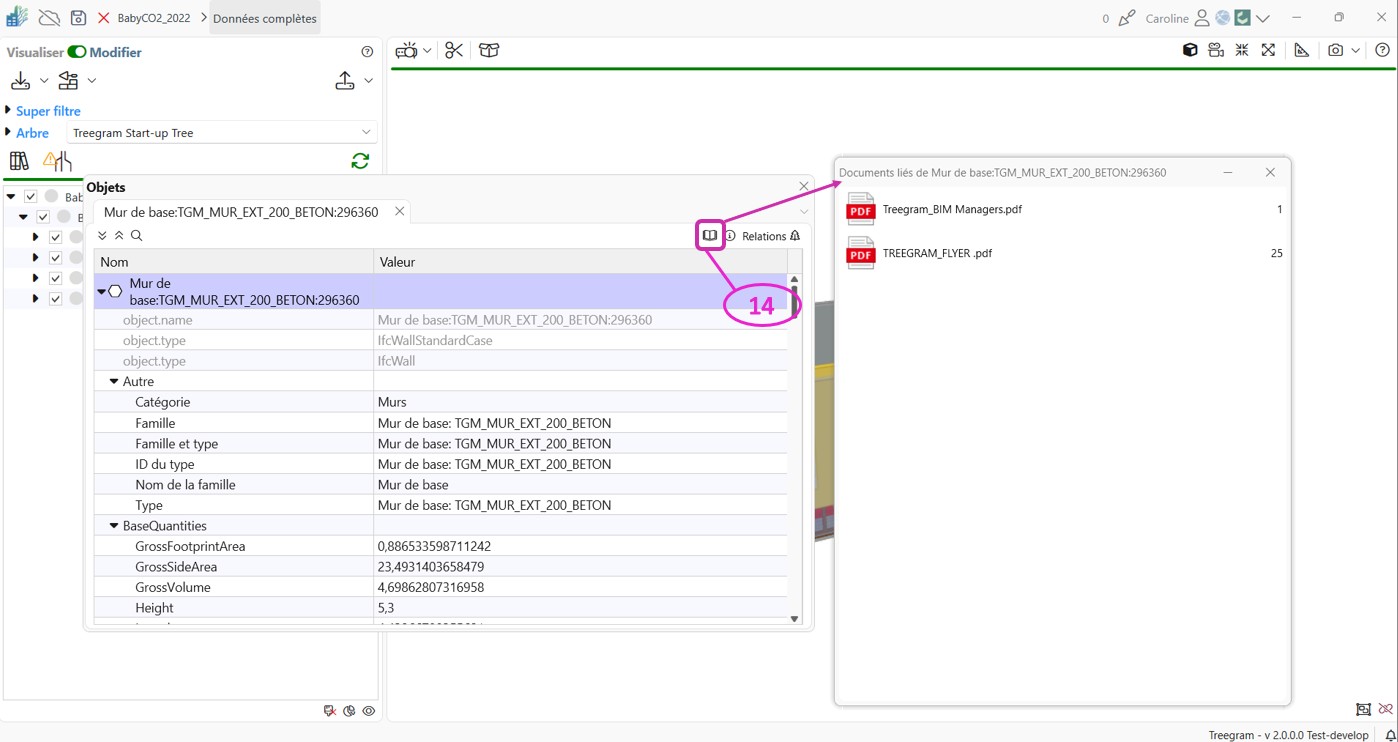Click the save project disk icon
This screenshot has height=742, width=1398.
(x=78, y=18)
